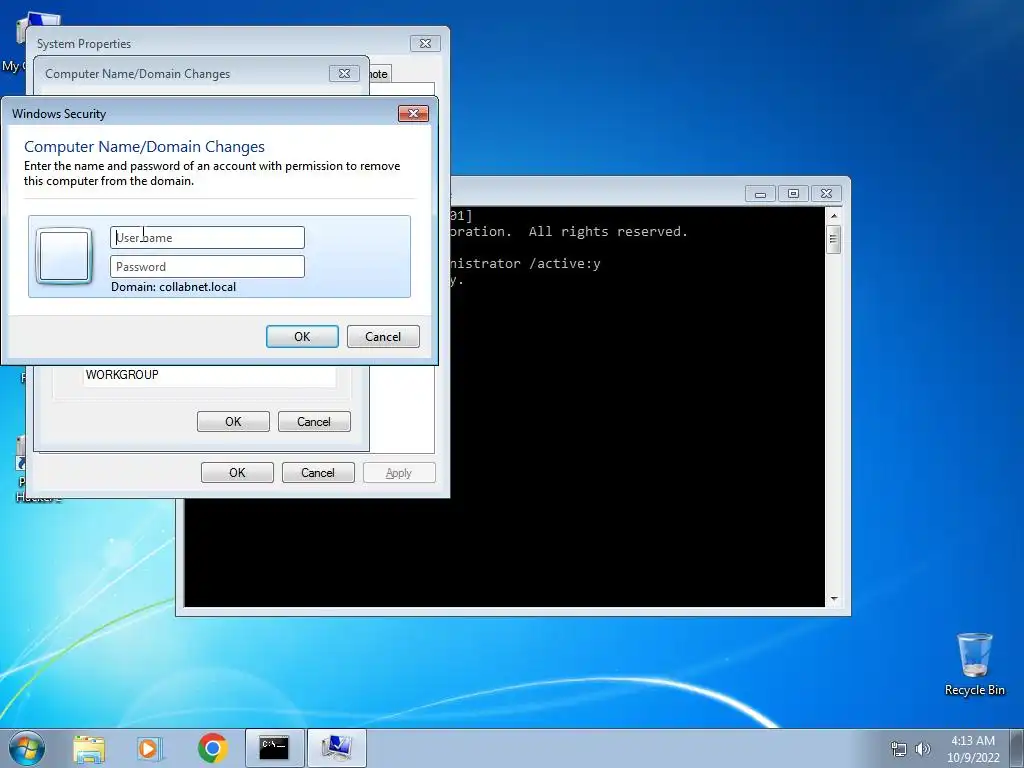1024x768 pixels.
Task: Click Cancel in System Properties window
Action: (318, 472)
